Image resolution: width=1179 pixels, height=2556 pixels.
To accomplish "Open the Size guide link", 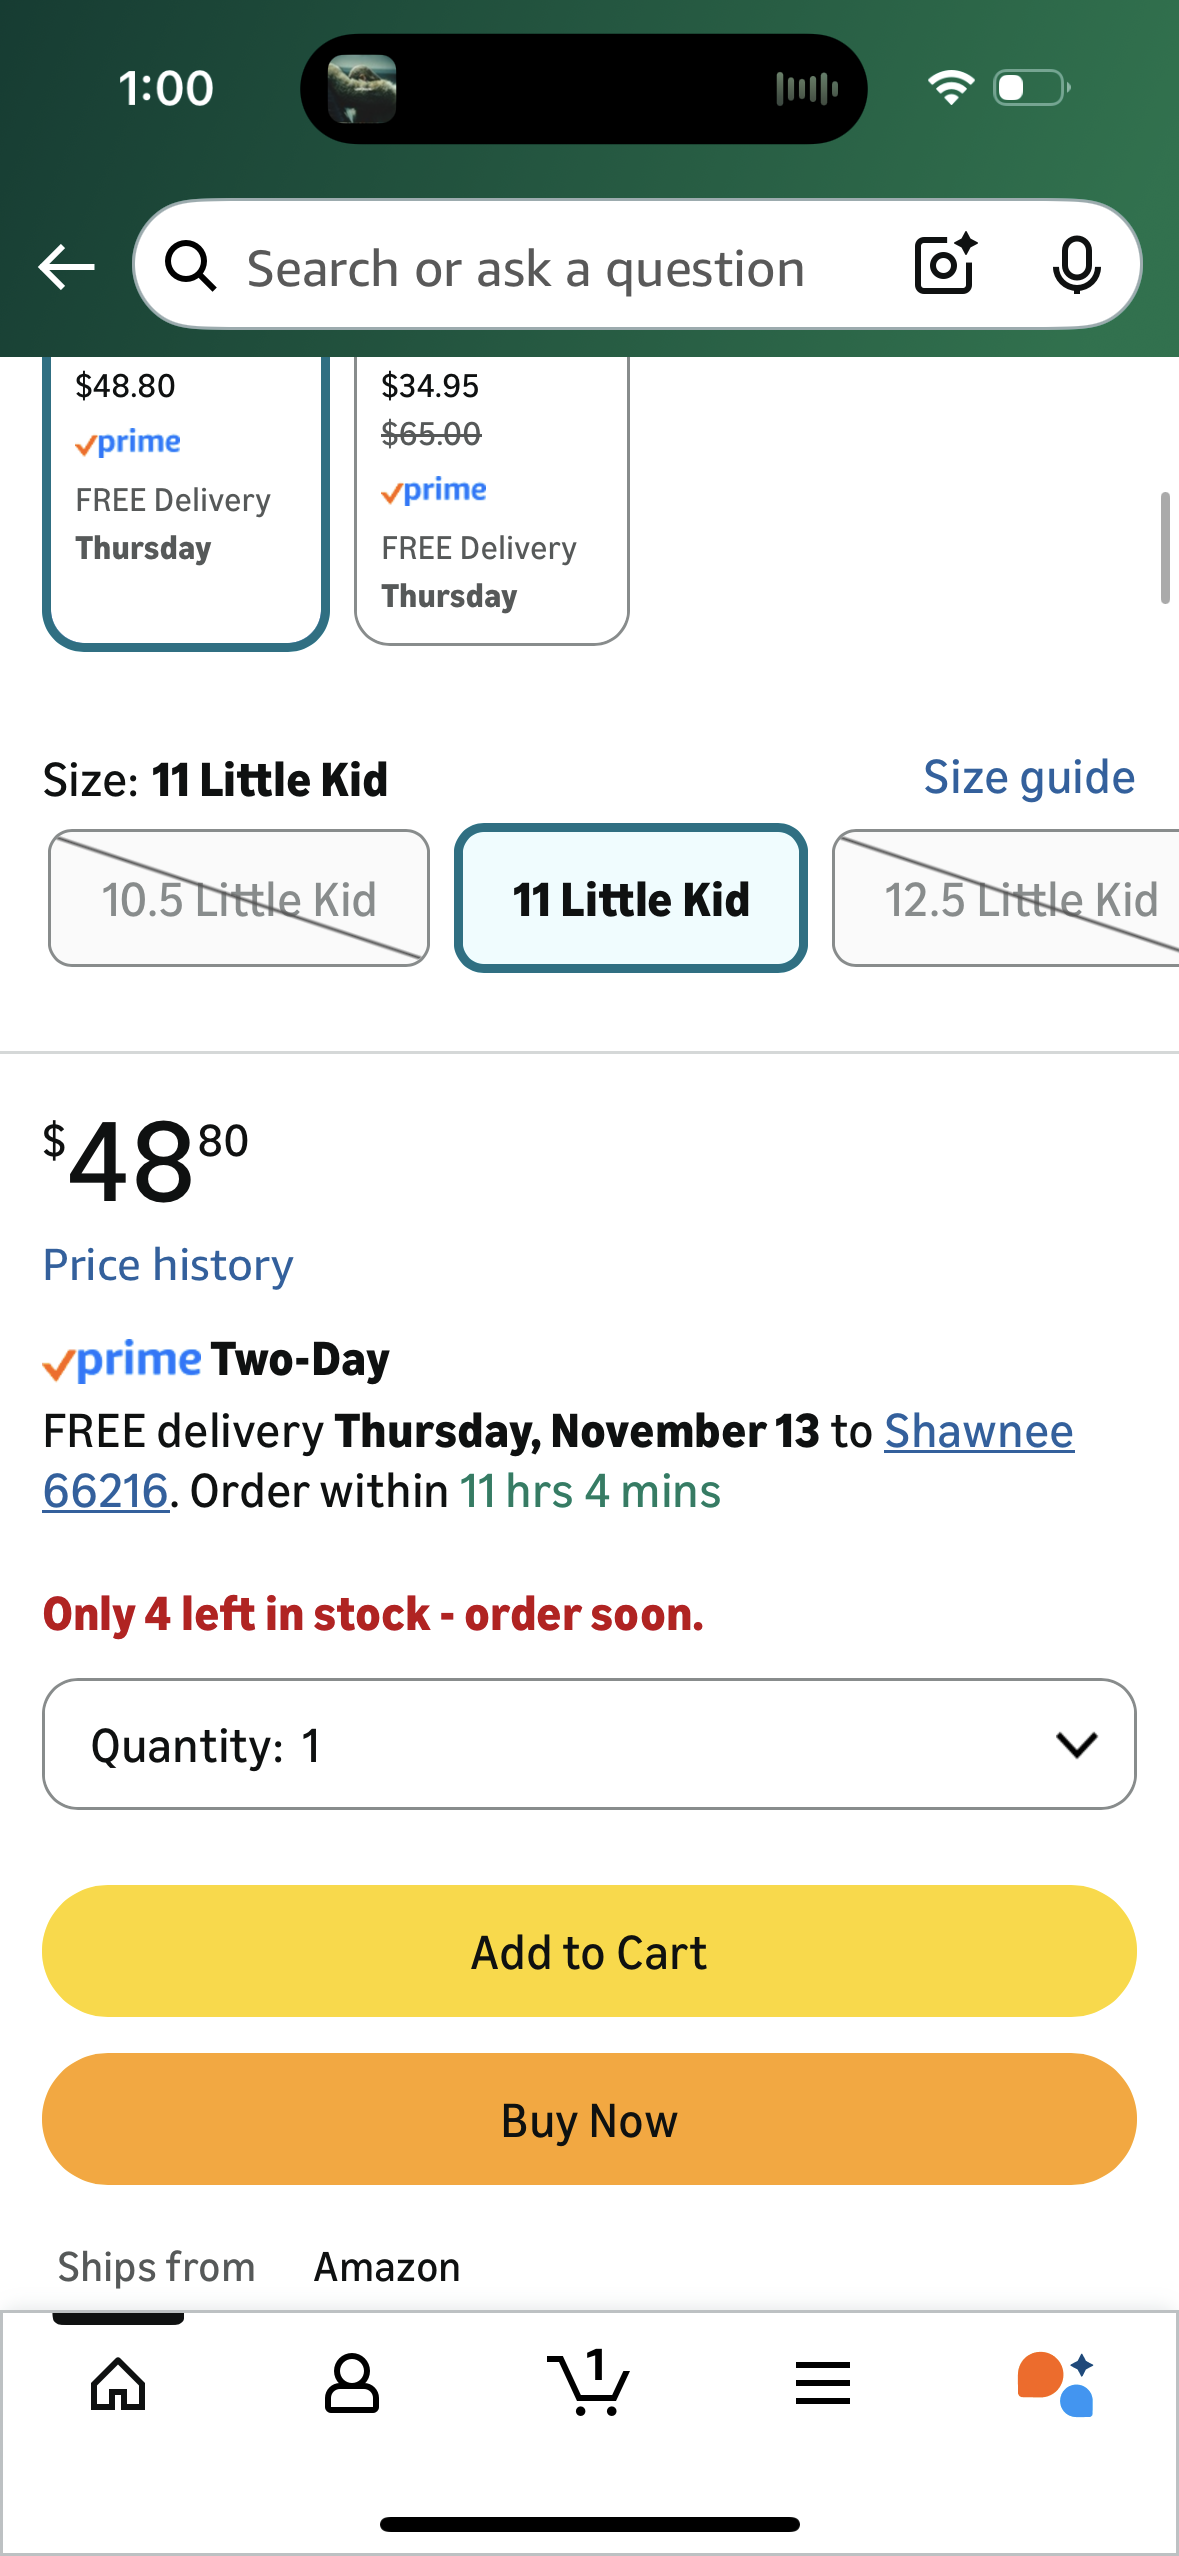I will click(x=1028, y=777).
